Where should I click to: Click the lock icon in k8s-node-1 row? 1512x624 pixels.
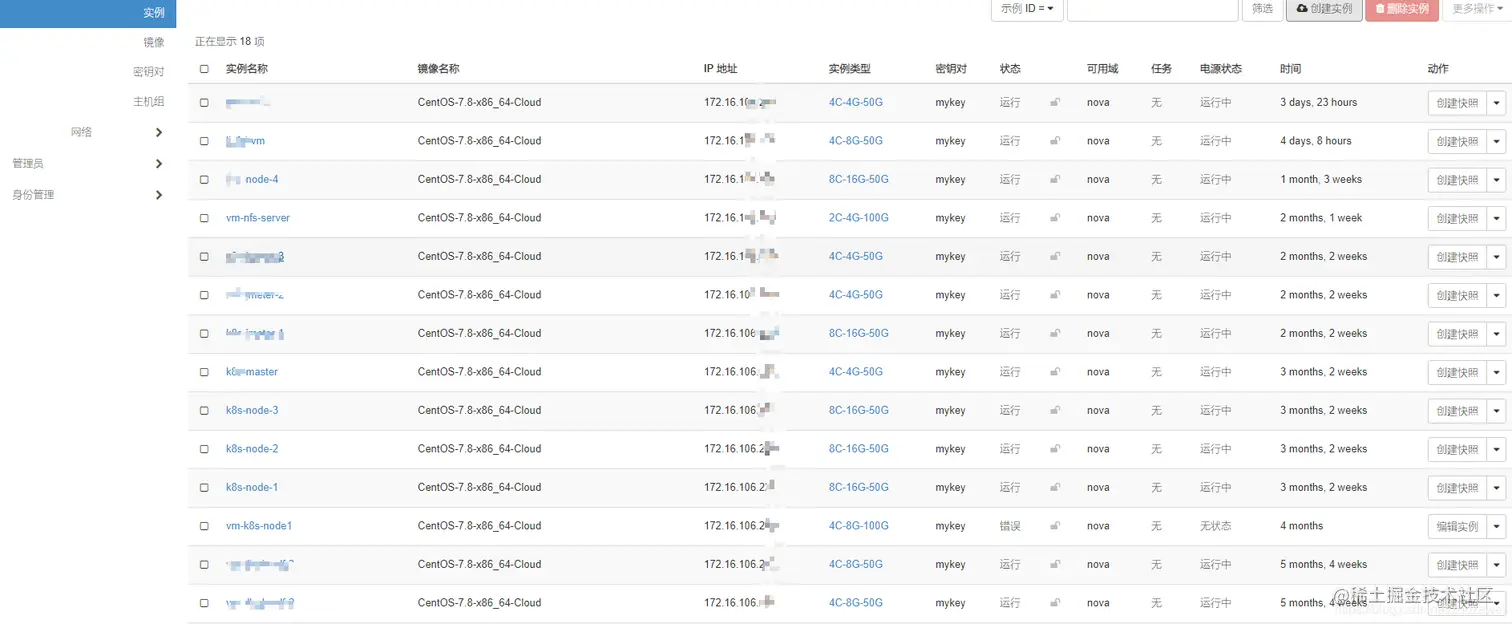point(1055,488)
